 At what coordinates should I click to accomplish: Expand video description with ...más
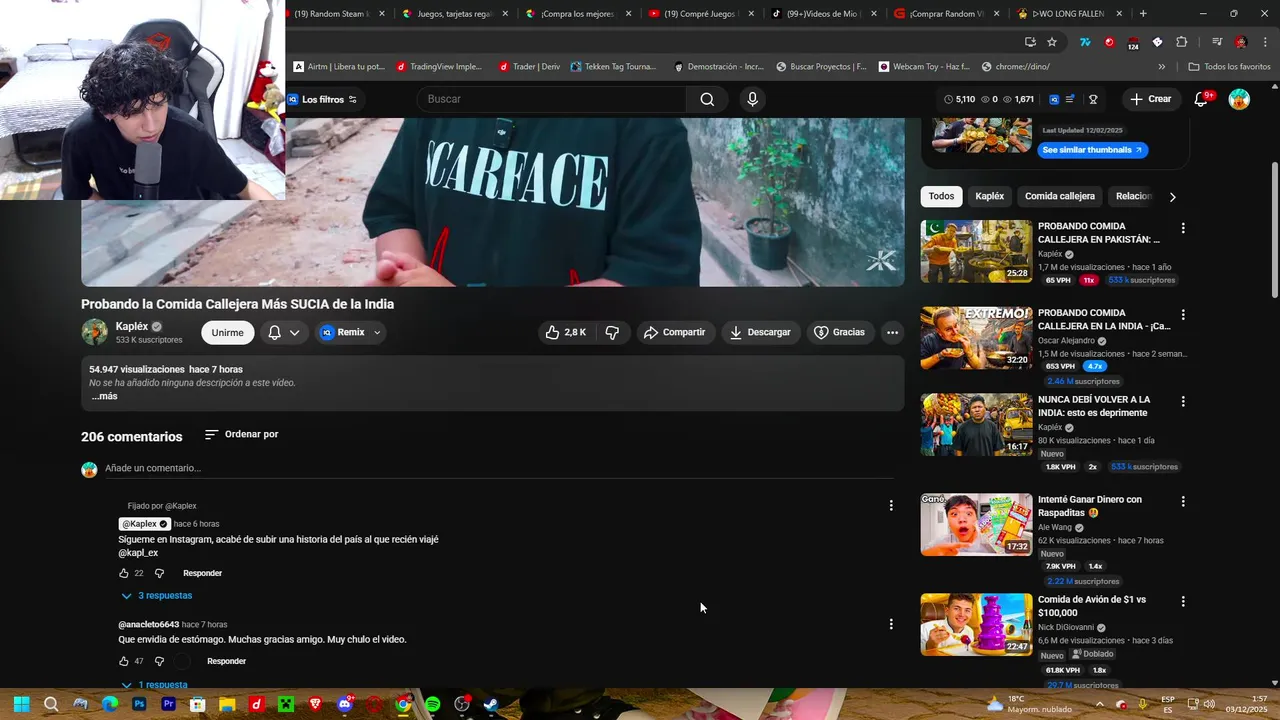[104, 396]
